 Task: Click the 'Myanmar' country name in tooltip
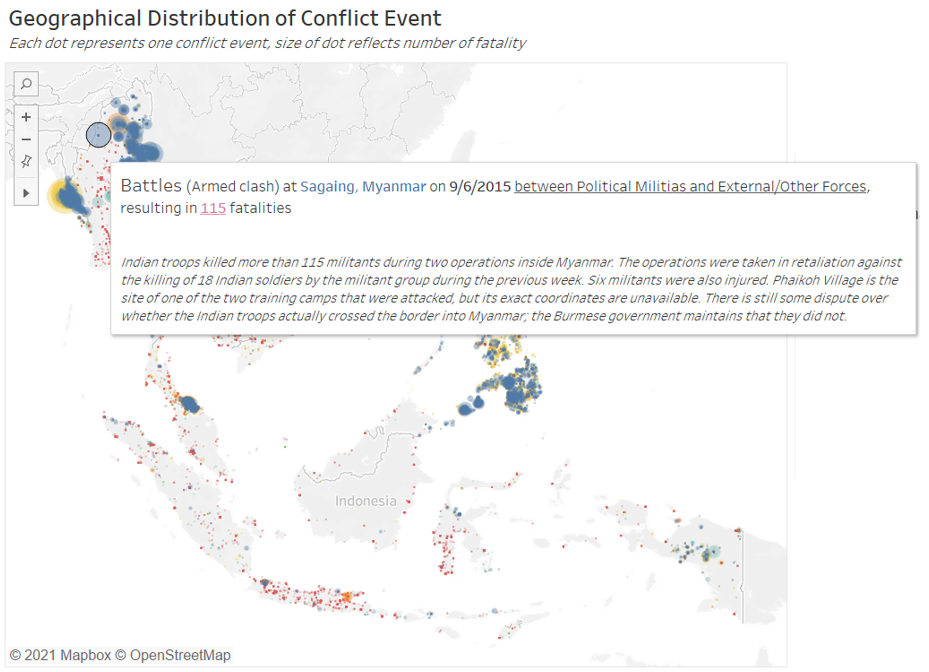click(394, 187)
